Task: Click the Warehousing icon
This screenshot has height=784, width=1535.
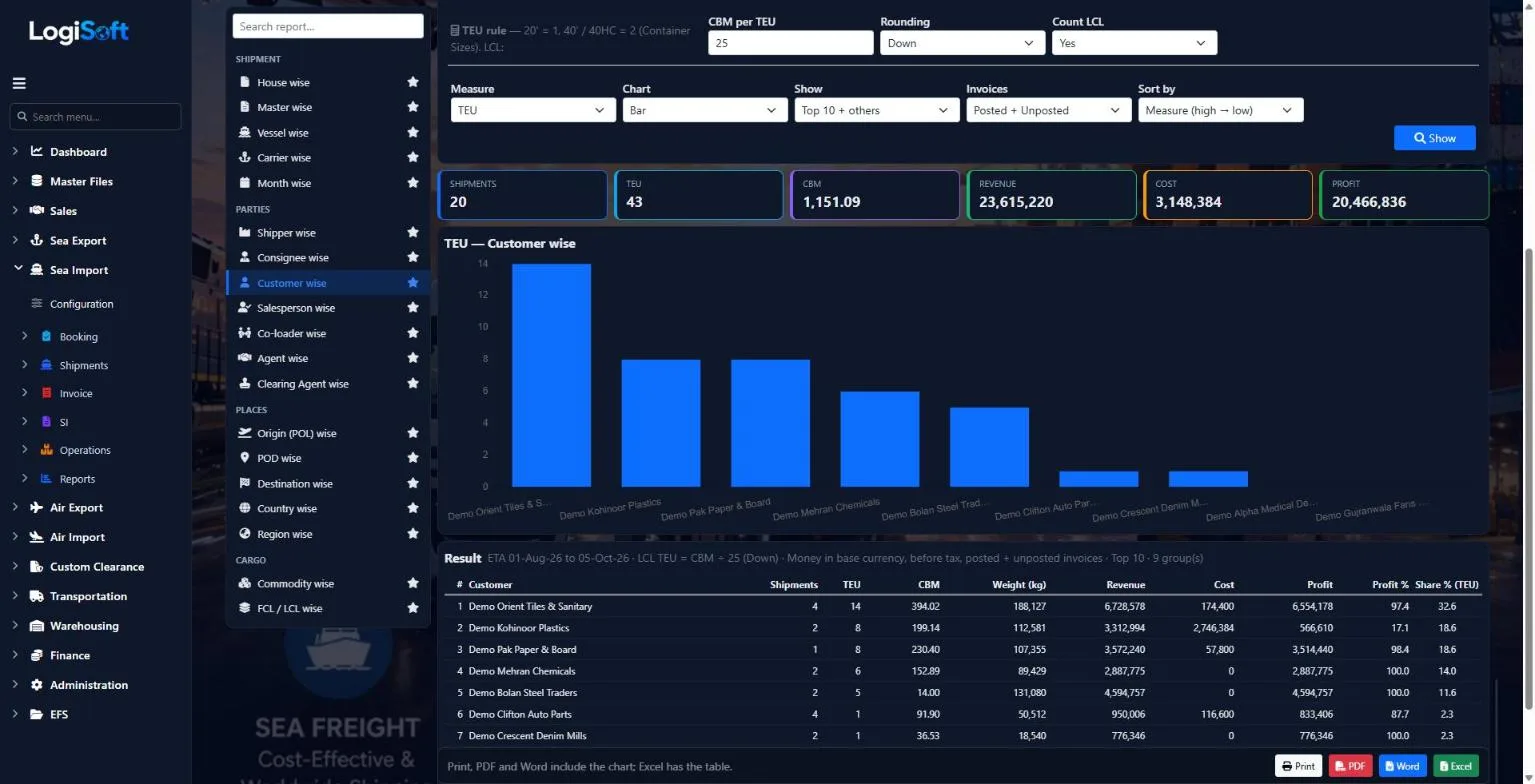Action: click(37, 626)
